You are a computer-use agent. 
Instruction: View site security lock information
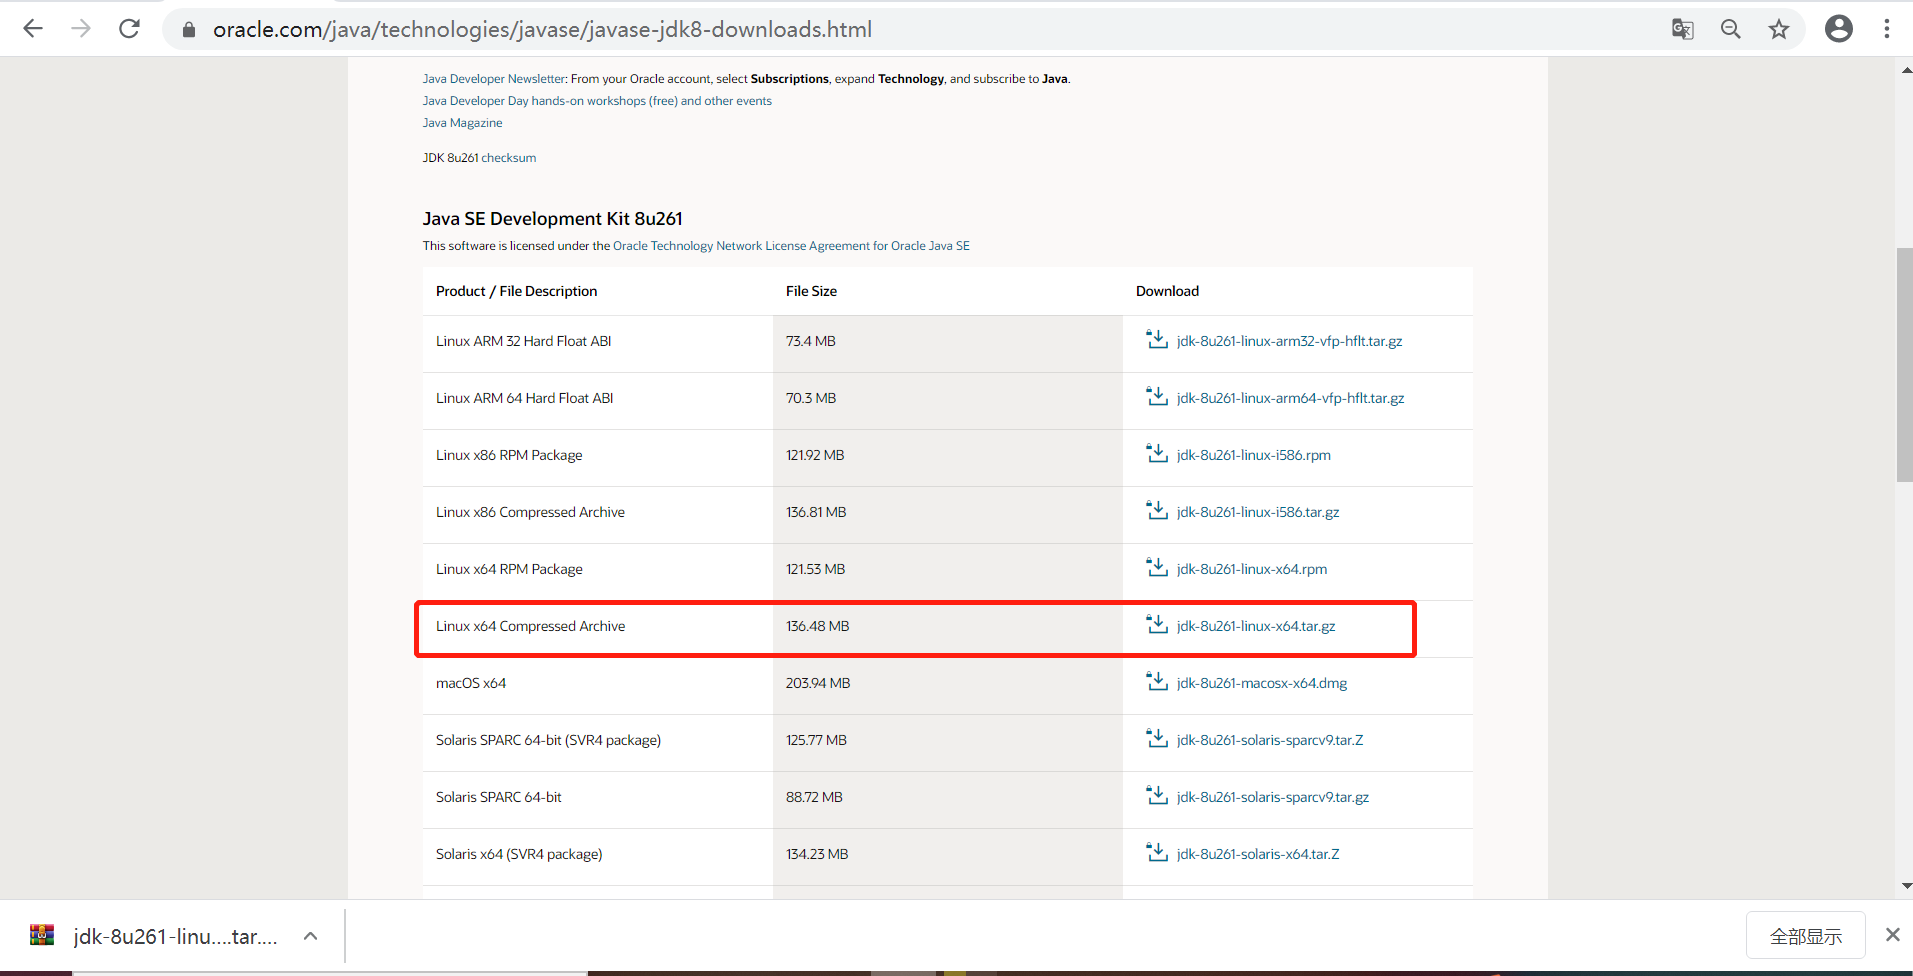(189, 30)
